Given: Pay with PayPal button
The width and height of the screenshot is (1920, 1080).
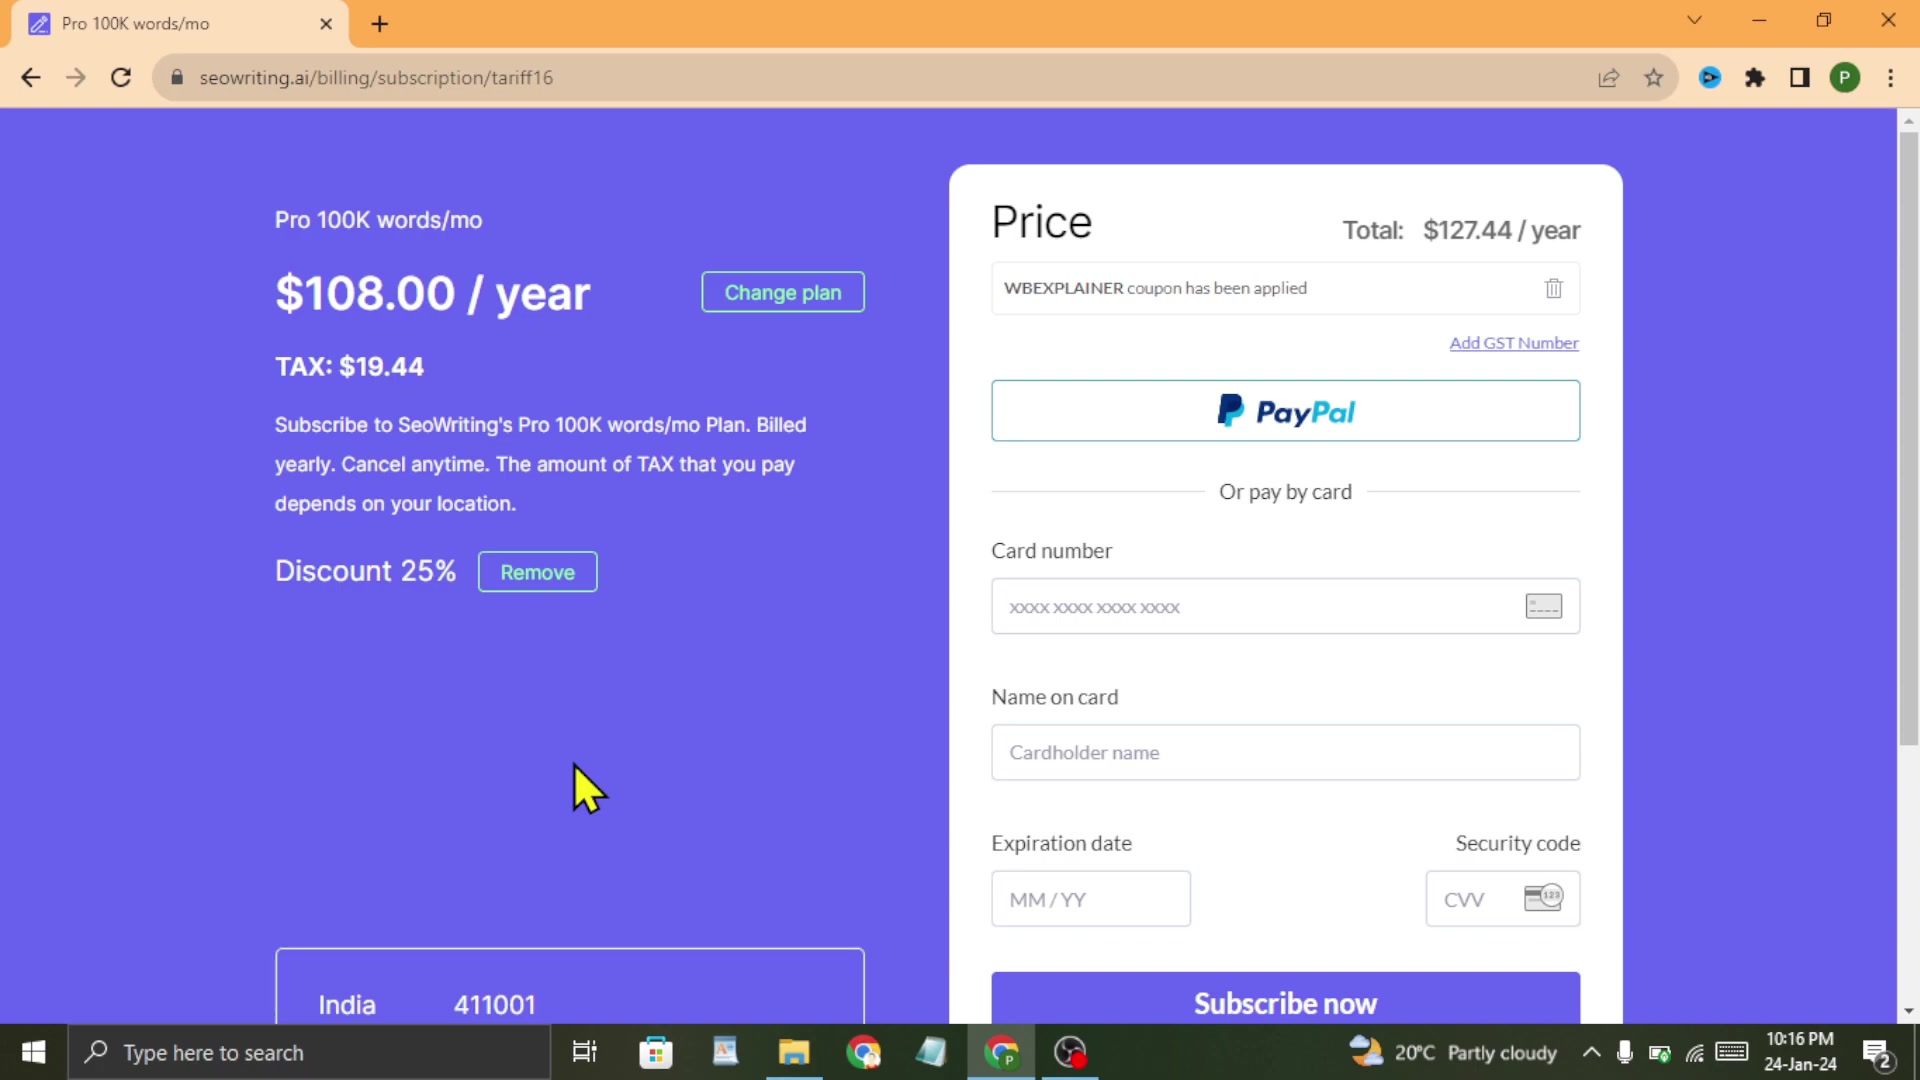Looking at the screenshot, I should (x=1285, y=411).
